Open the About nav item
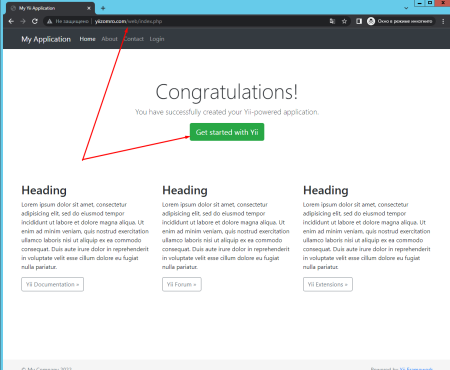 [x=109, y=39]
